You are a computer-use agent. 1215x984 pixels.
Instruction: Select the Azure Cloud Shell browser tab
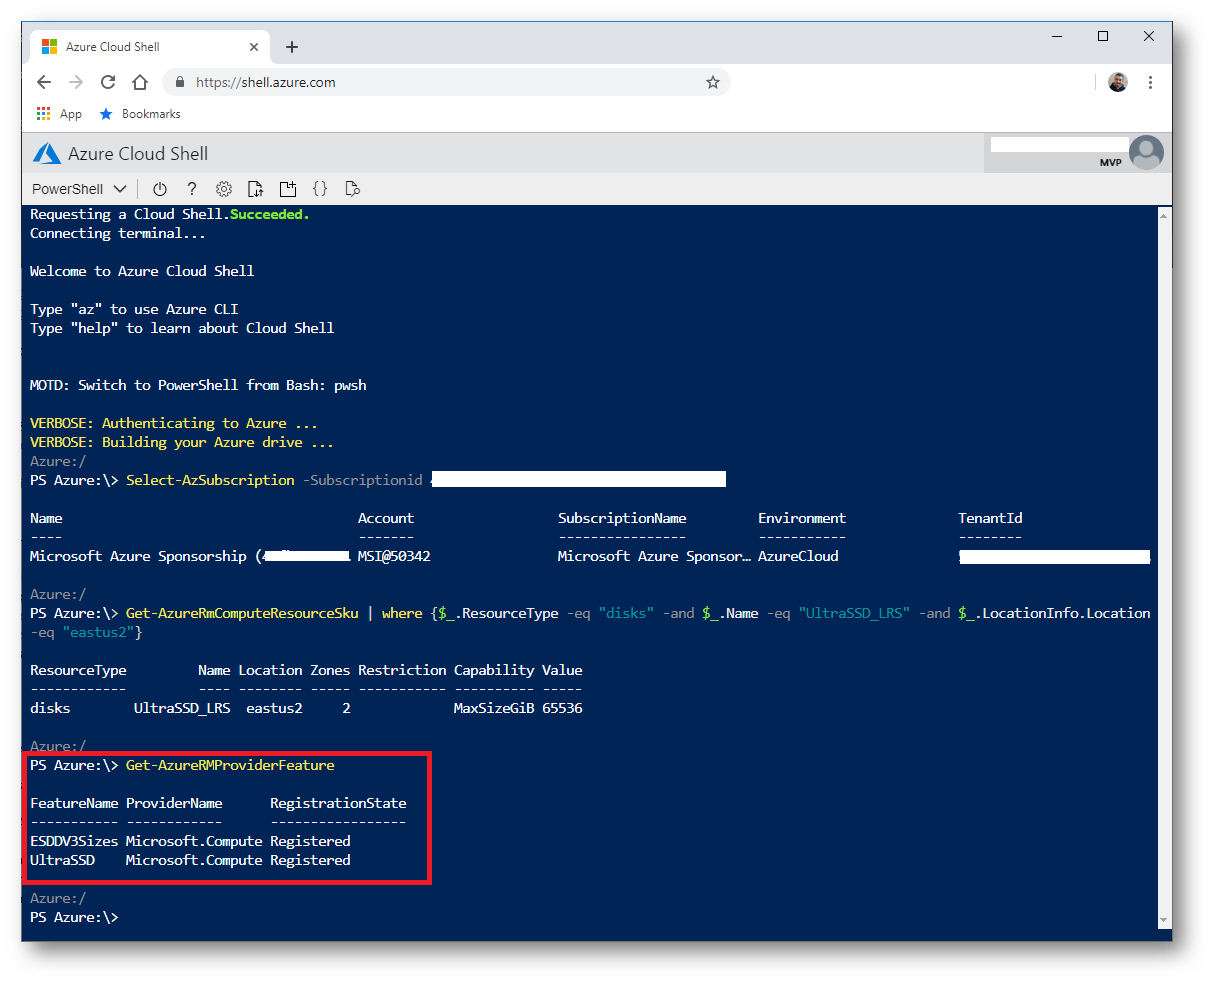[x=150, y=47]
